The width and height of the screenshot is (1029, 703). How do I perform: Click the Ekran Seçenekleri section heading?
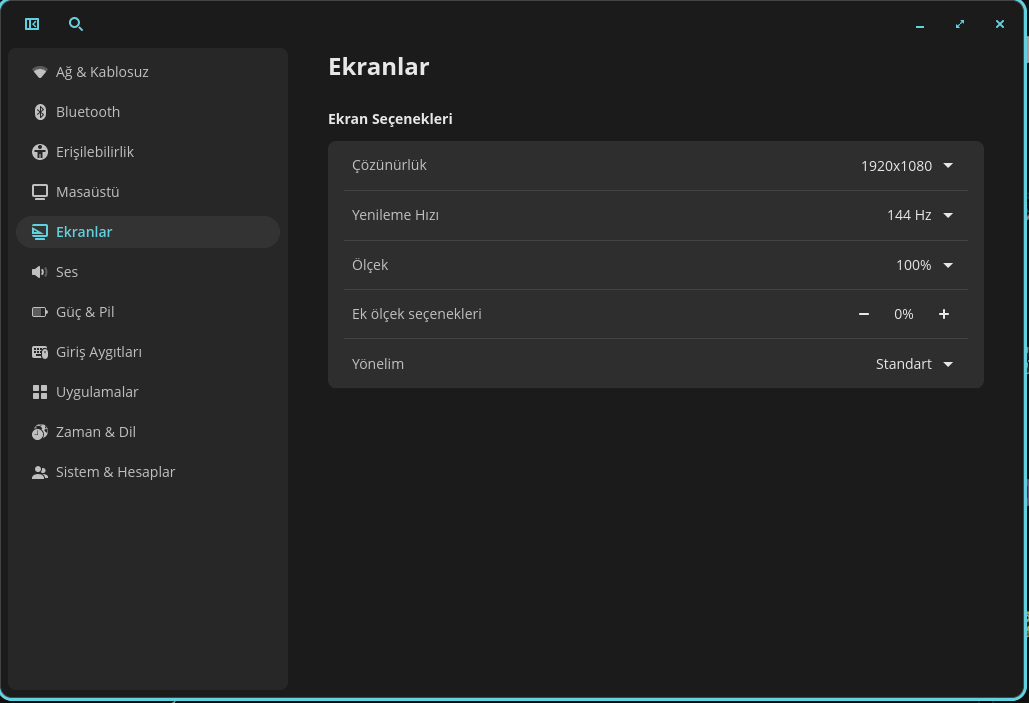click(x=390, y=119)
